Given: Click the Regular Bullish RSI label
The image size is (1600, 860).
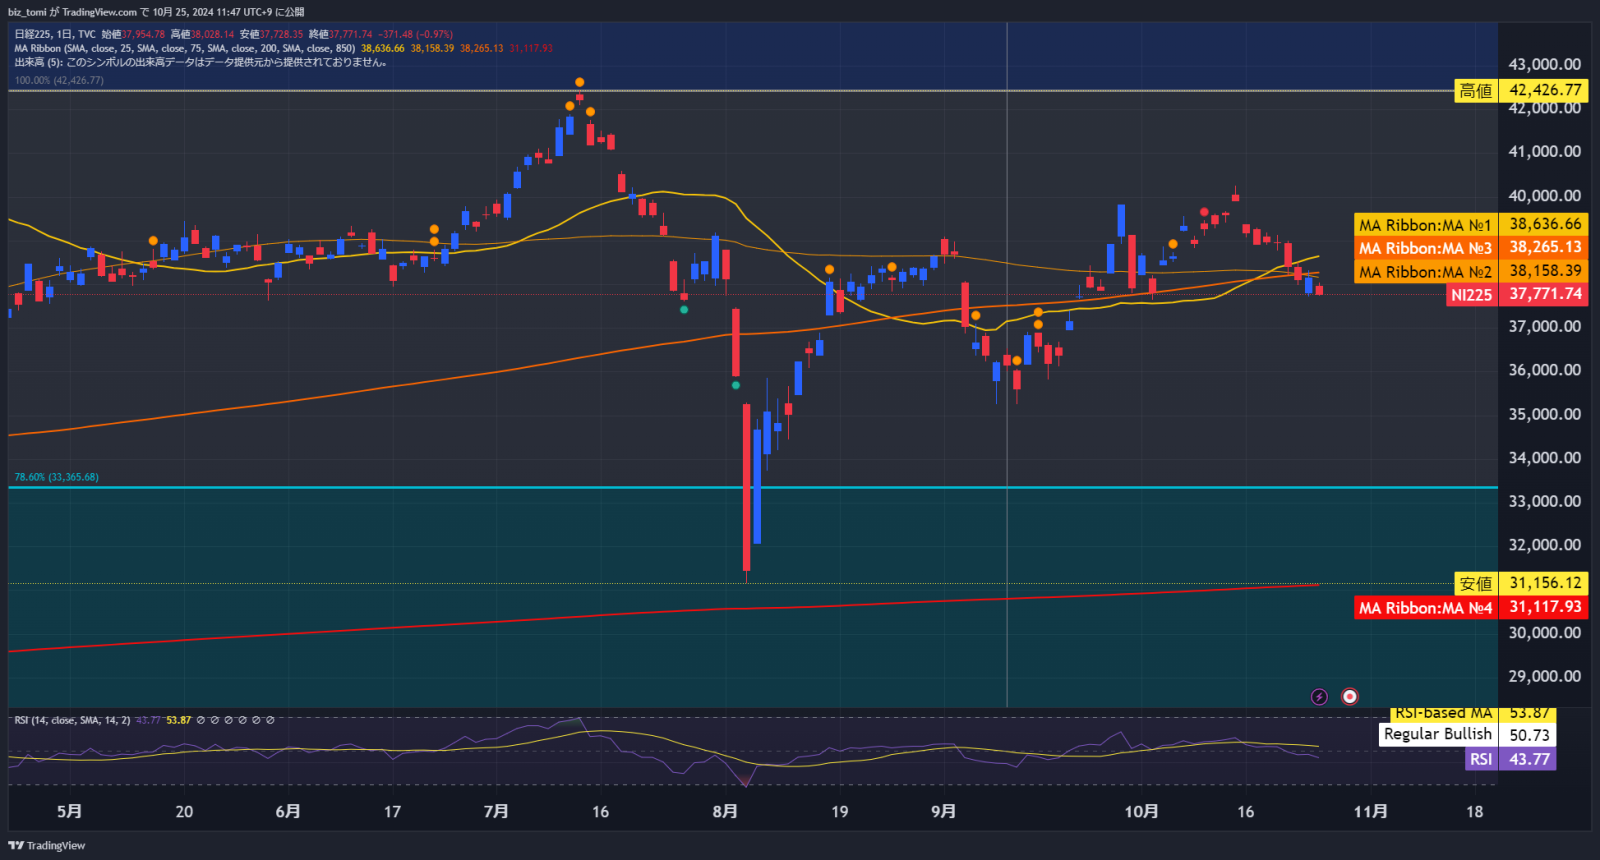Looking at the screenshot, I should click(1437, 734).
